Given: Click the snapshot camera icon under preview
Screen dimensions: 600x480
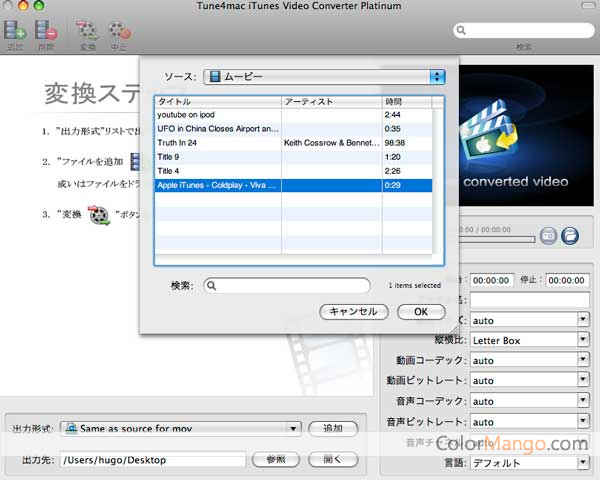Looking at the screenshot, I should (548, 235).
